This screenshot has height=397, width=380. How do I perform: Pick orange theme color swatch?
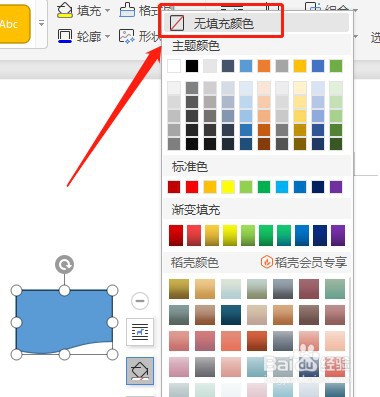pyautogui.click(x=264, y=66)
